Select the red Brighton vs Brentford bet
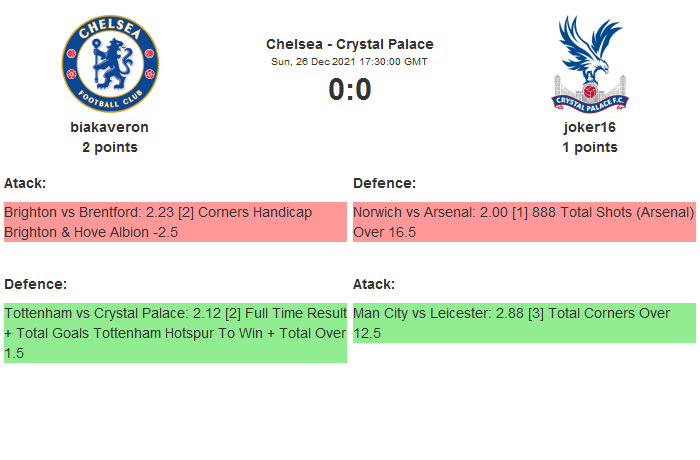Screen dimensions: 700x460 175,222
